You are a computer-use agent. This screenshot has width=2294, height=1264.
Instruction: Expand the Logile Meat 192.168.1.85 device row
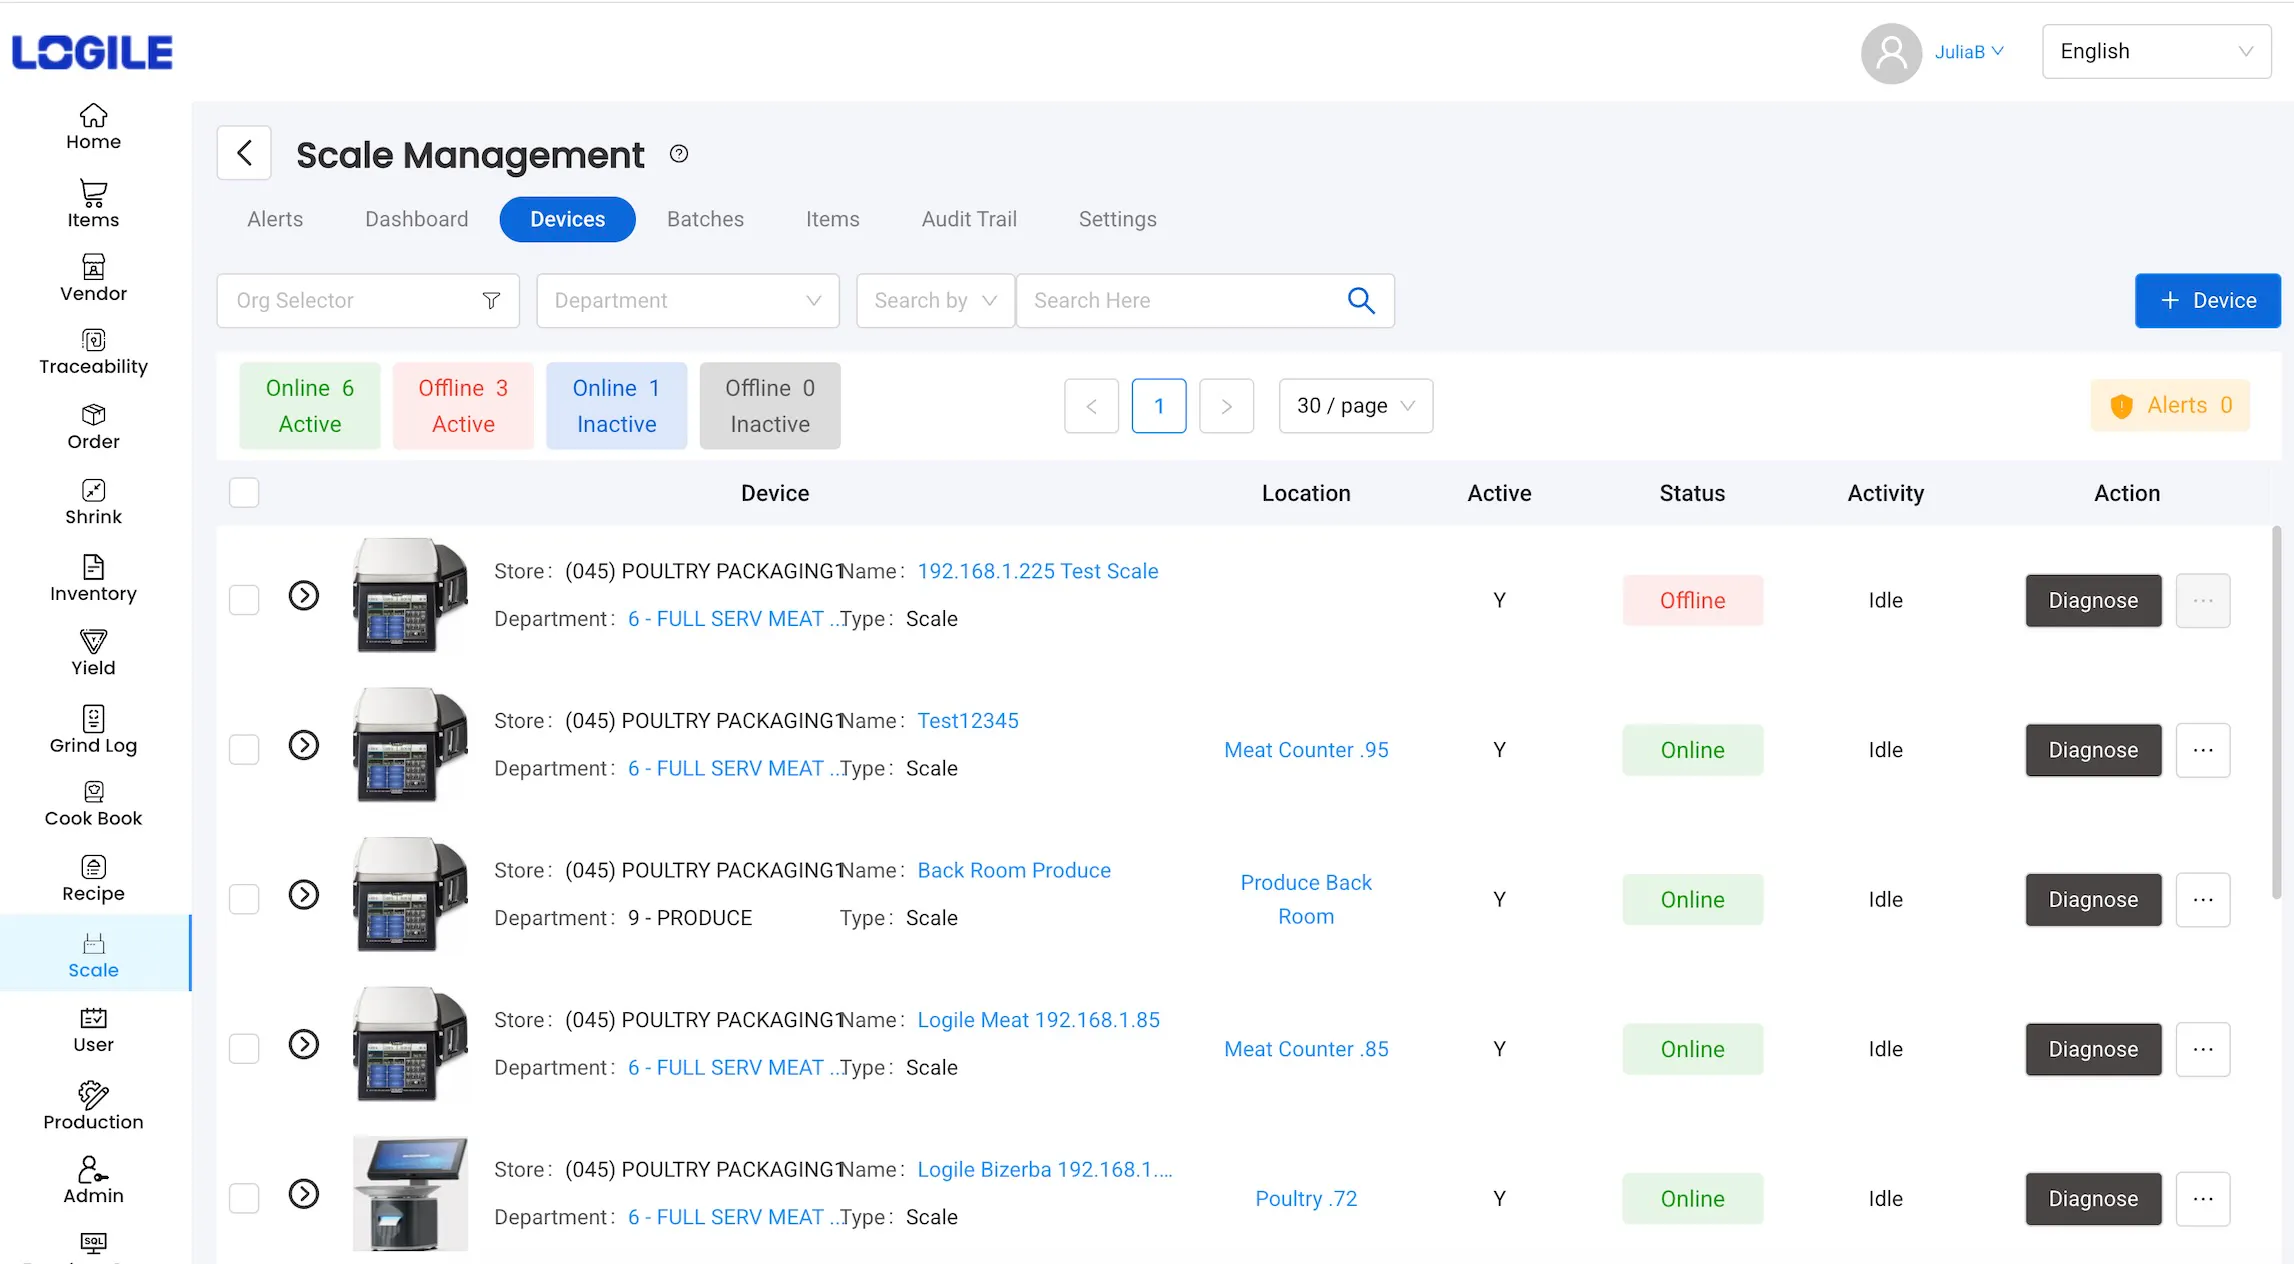(304, 1045)
